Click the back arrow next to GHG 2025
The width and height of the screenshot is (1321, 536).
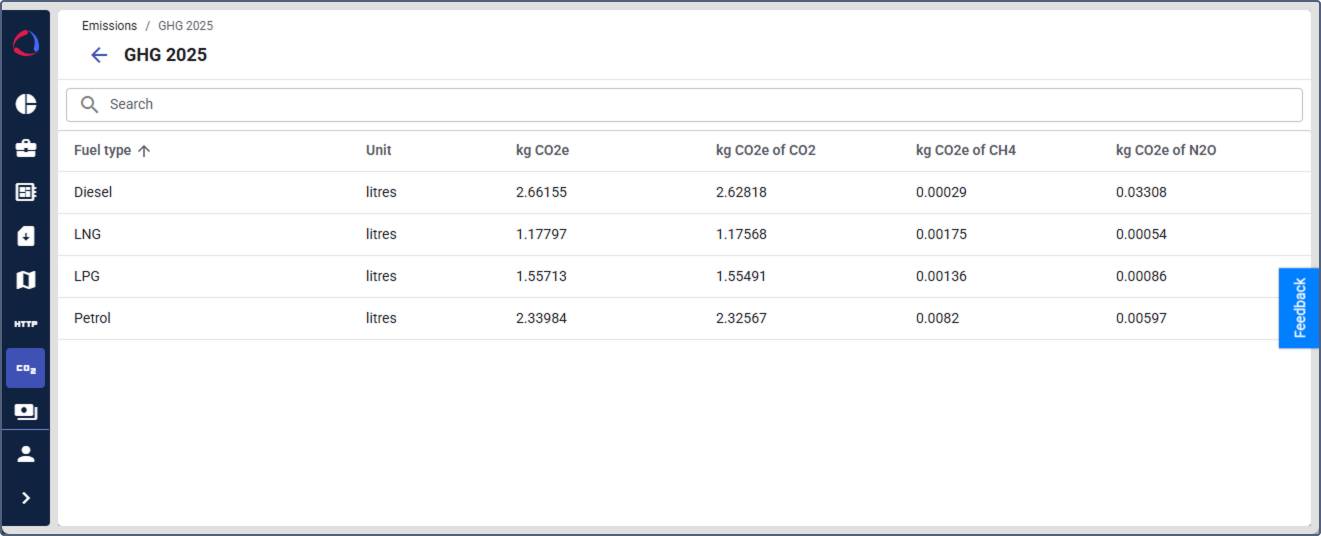tap(98, 55)
